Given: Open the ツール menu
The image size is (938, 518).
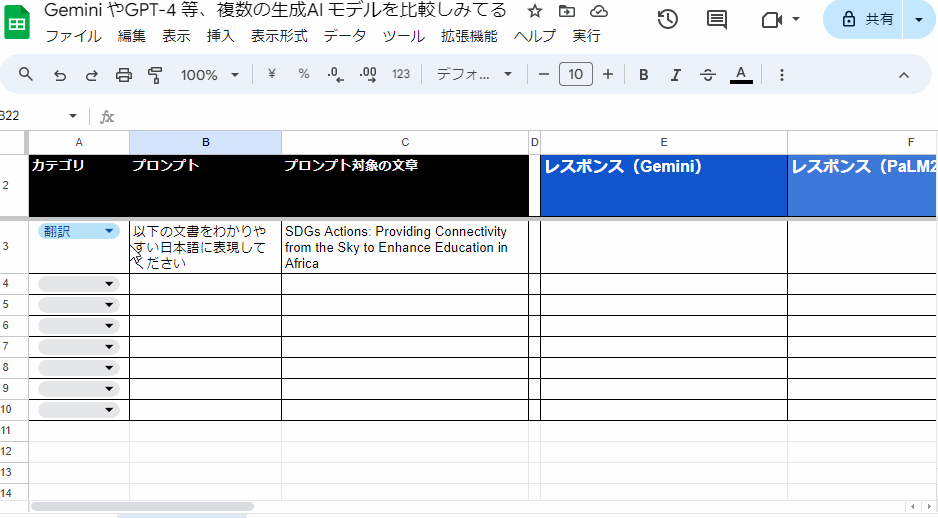Looking at the screenshot, I should (x=404, y=36).
